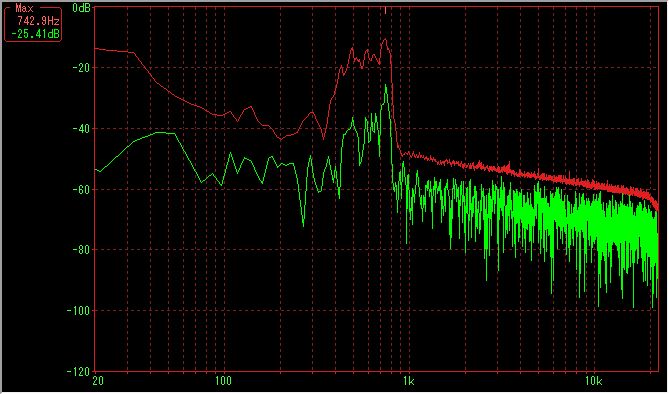The width and height of the screenshot is (669, 394).
Task: Click the peak marker tick above the graph
Action: pos(385,10)
